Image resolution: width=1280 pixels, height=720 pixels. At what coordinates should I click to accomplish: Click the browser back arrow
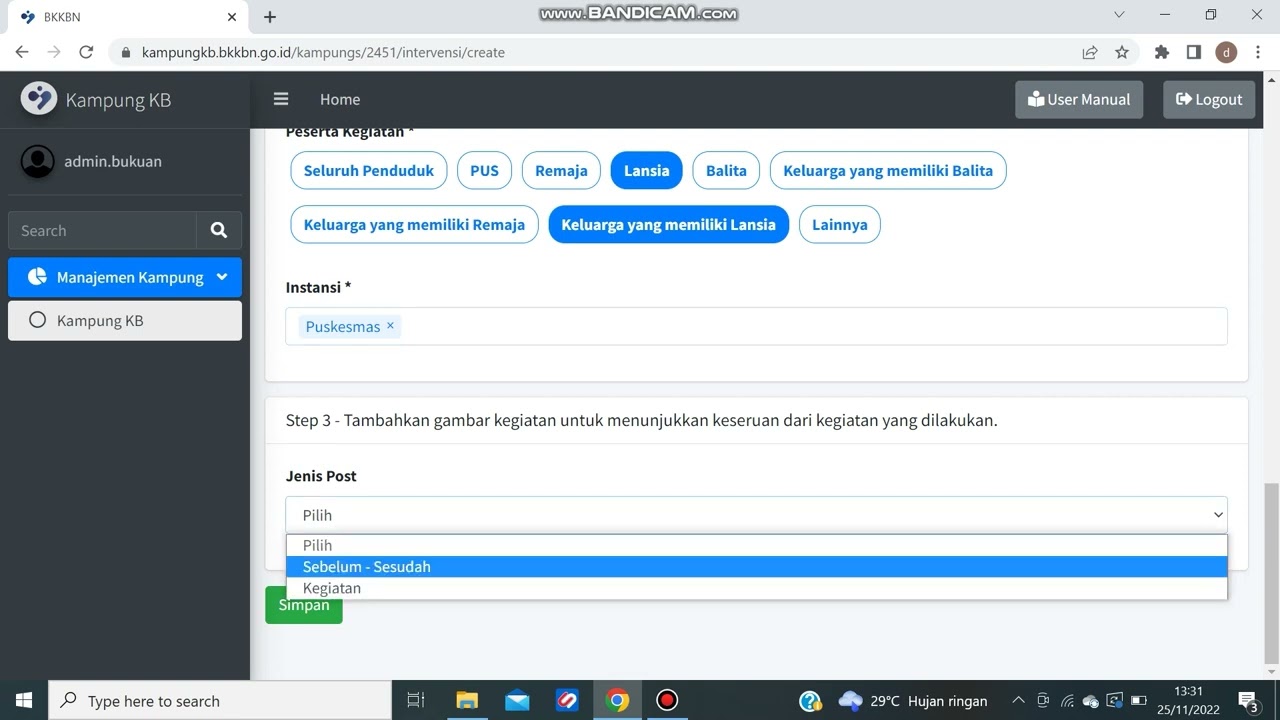(x=22, y=52)
